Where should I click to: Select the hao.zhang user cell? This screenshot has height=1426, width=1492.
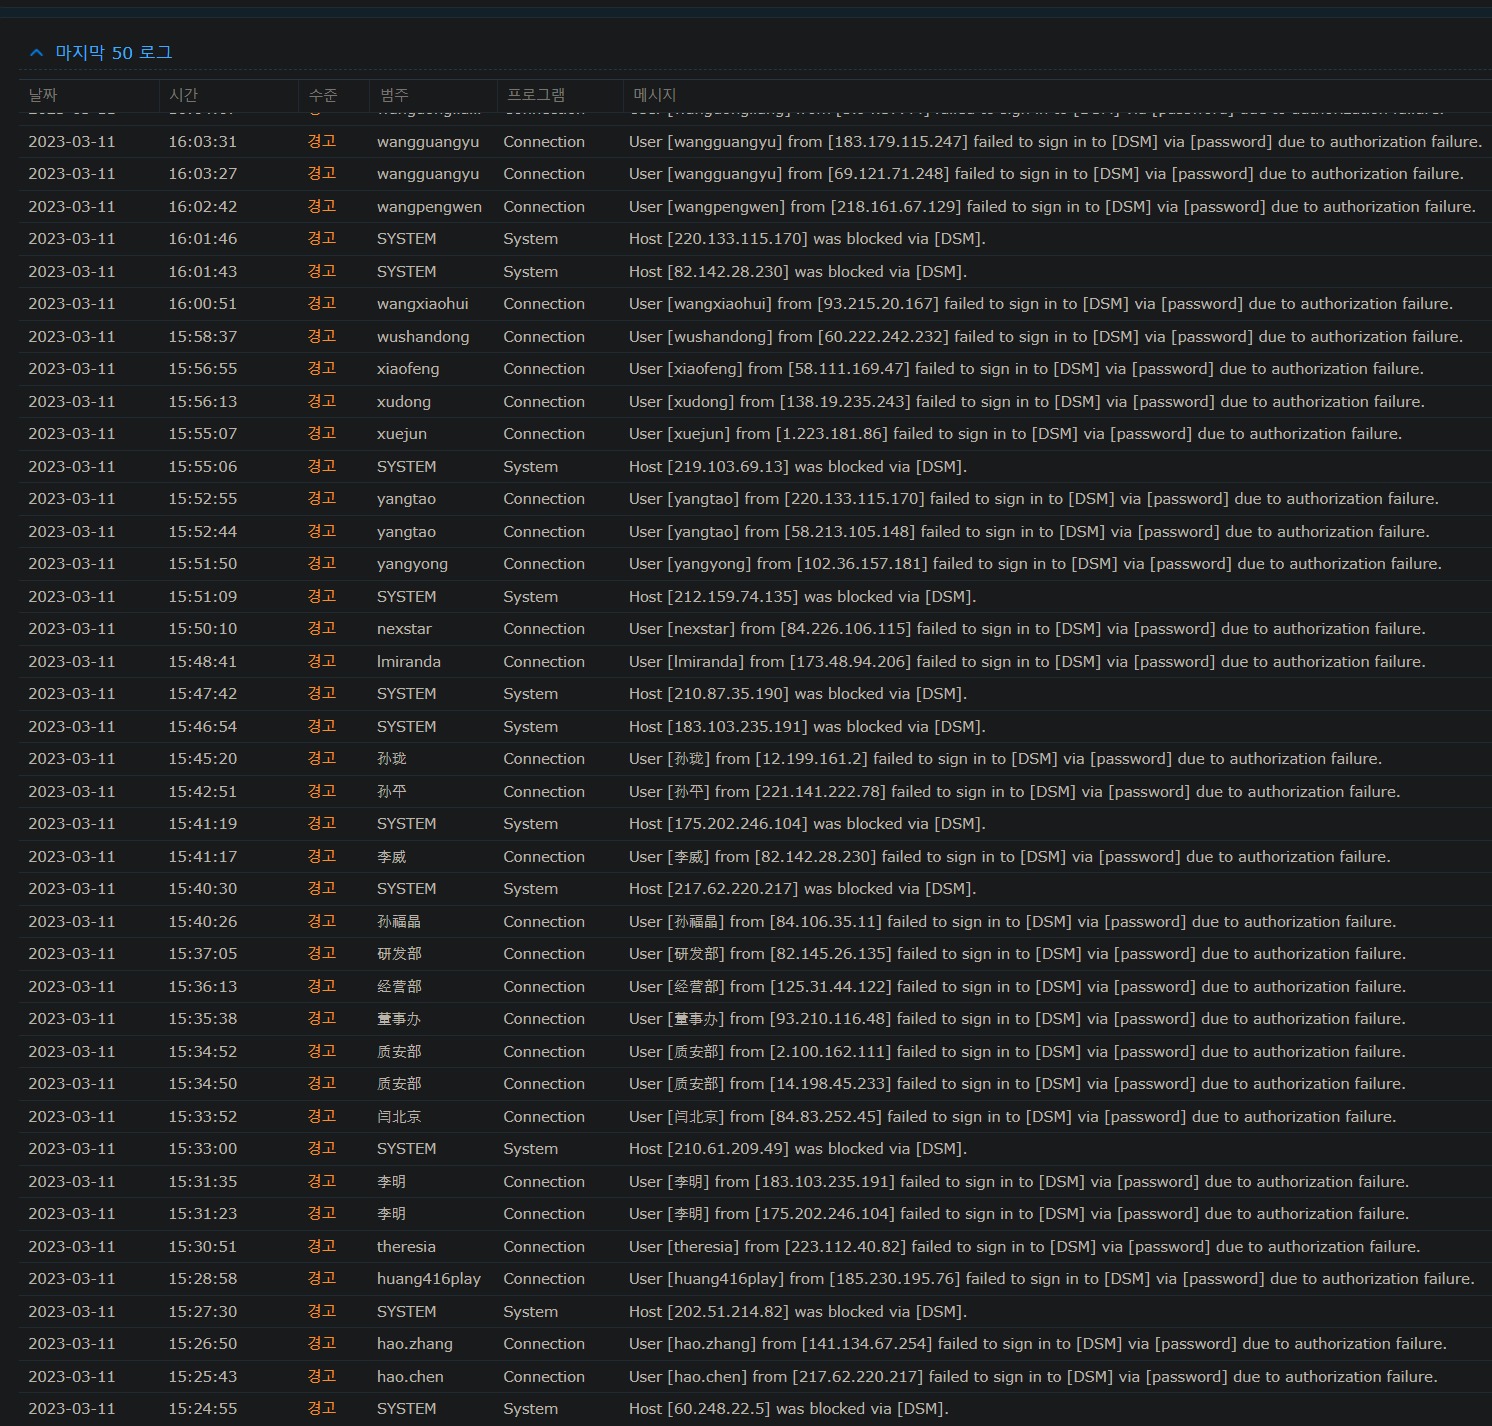coord(415,1344)
